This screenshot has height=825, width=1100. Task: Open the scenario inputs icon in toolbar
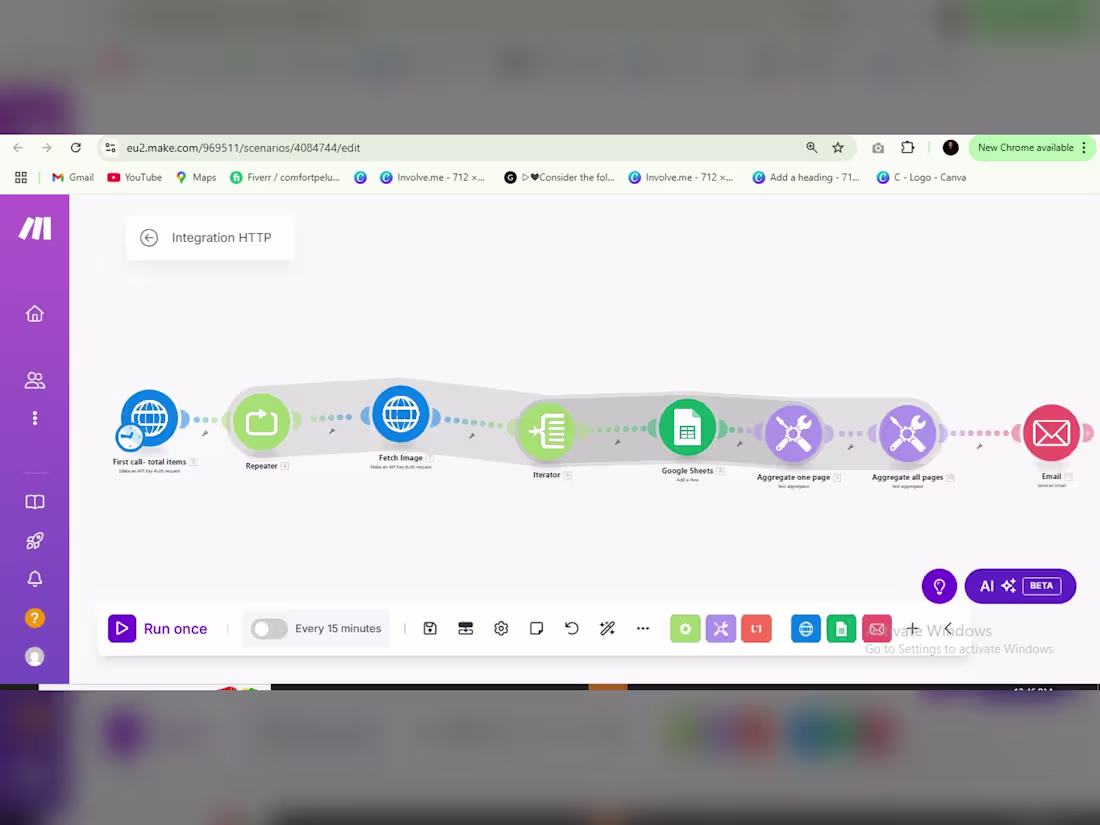[465, 629]
